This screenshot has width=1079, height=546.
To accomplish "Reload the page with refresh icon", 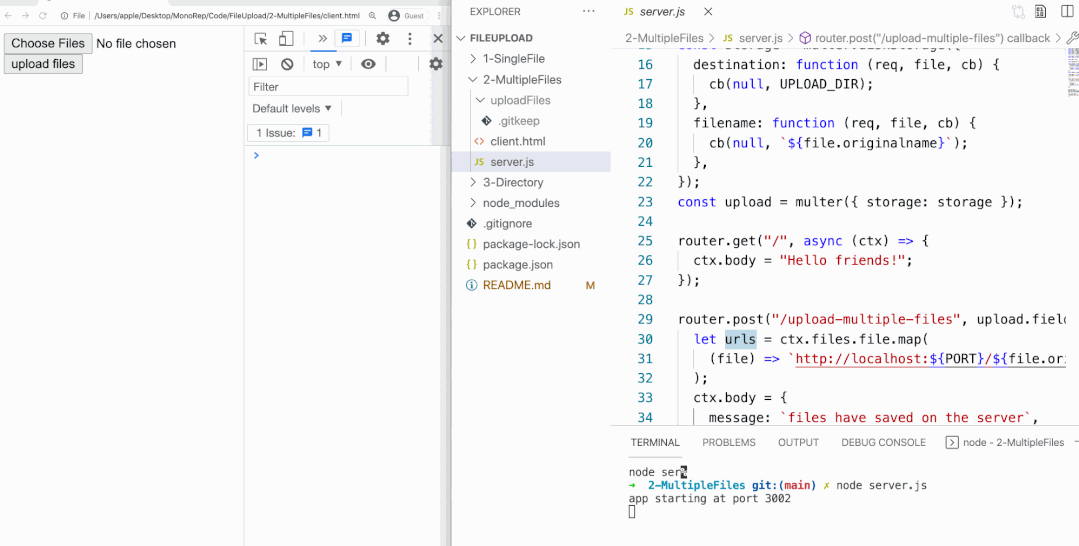I will coord(43,15).
